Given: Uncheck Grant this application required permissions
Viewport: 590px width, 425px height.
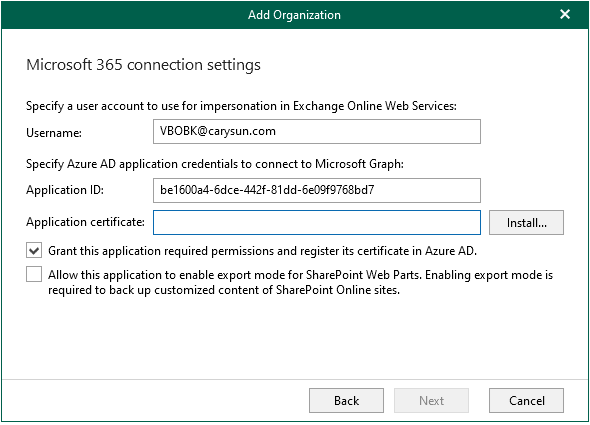Looking at the screenshot, I should (x=34, y=250).
